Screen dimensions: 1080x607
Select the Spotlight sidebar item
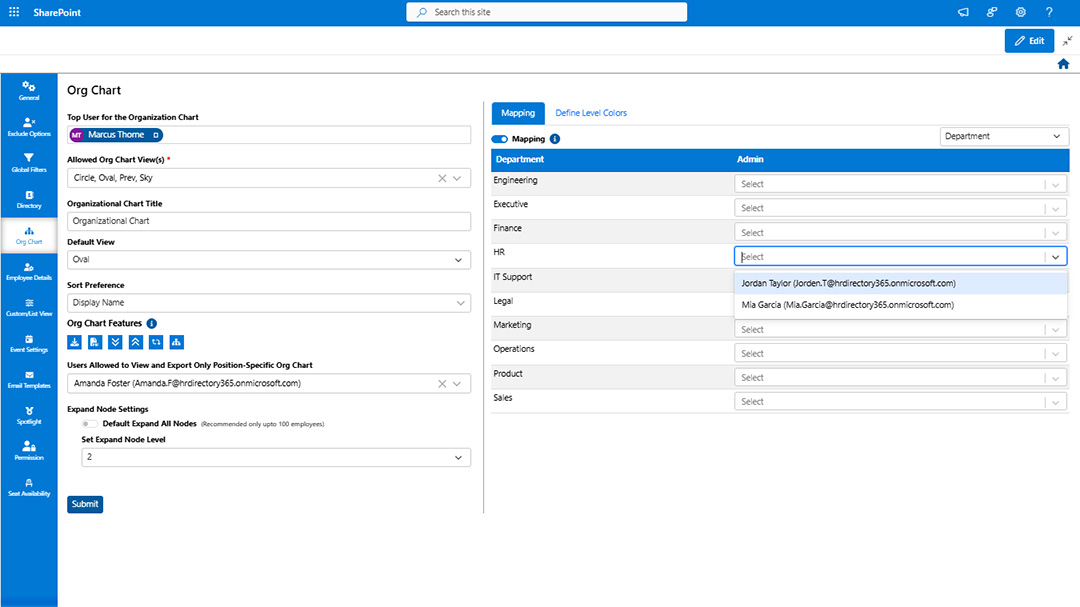pyautogui.click(x=28, y=415)
